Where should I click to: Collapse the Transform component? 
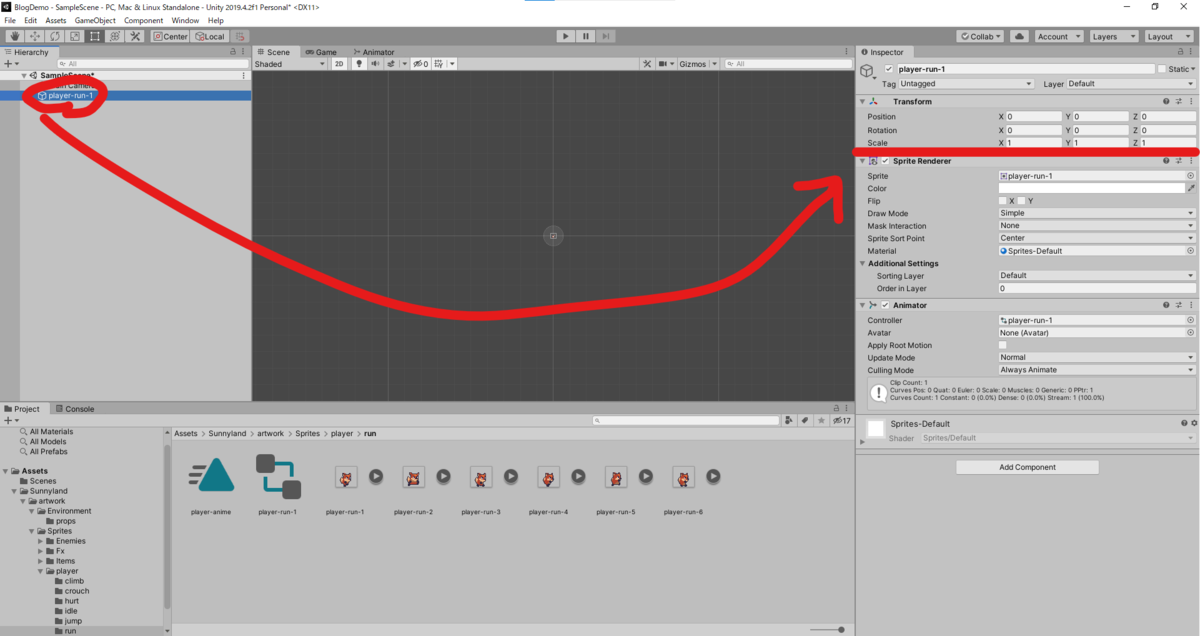pyautogui.click(x=862, y=101)
